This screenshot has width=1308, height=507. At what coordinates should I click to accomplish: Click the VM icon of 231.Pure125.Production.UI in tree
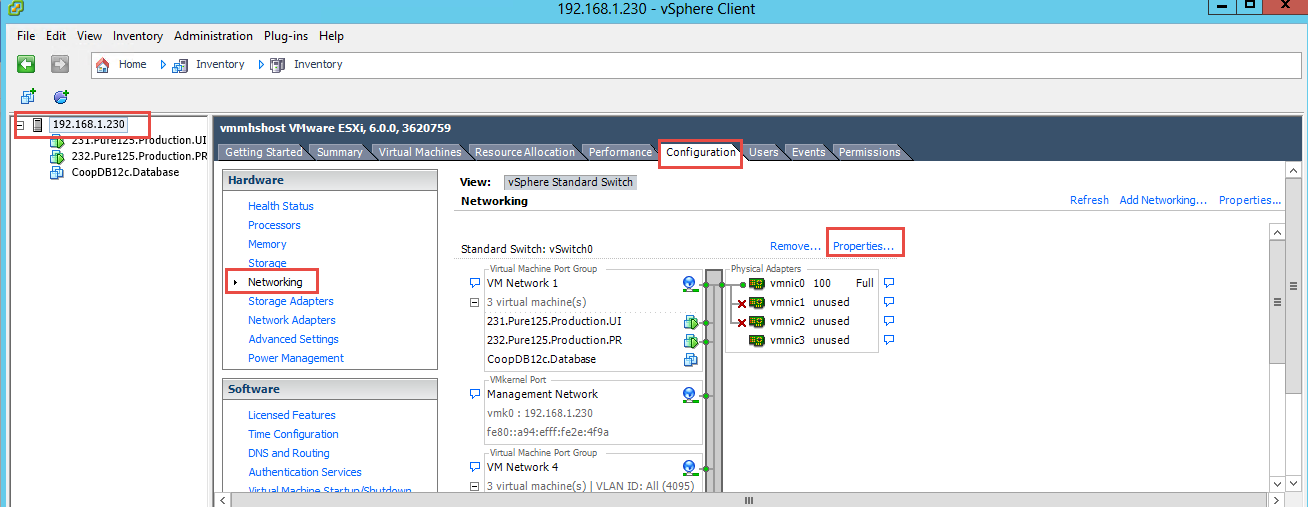[x=57, y=140]
